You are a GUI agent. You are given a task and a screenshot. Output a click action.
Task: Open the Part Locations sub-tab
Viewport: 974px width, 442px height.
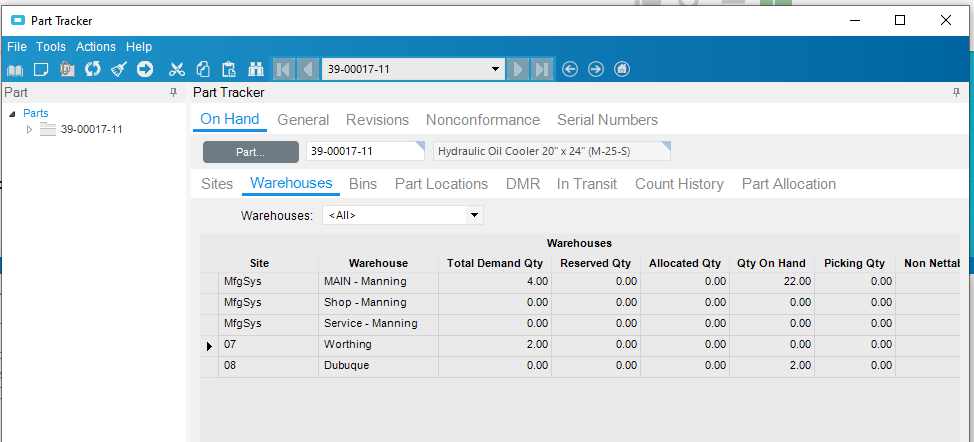coord(442,184)
